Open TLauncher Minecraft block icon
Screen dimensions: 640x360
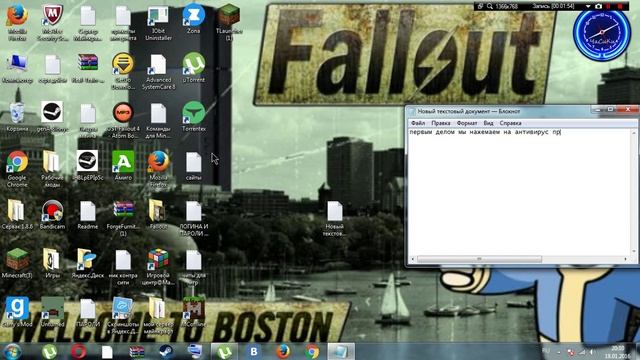[229, 15]
